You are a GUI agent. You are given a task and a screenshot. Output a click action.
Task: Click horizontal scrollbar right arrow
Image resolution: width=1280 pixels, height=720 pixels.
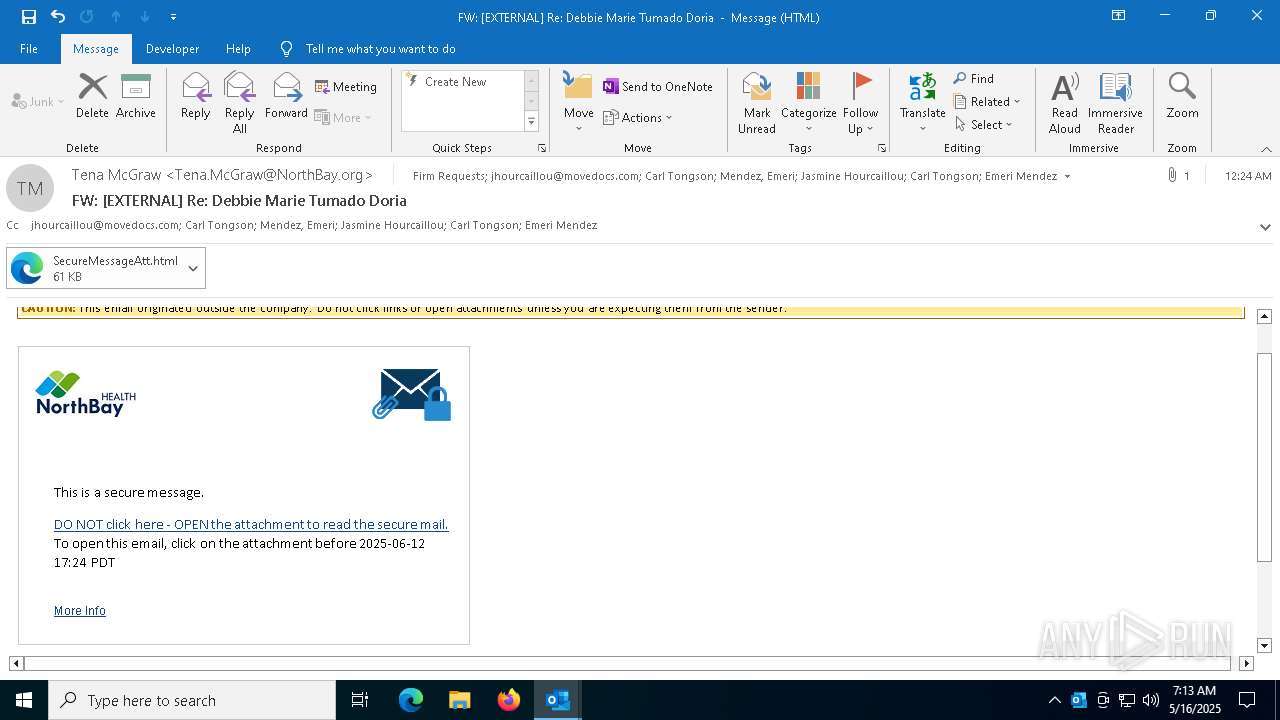[x=1246, y=663]
